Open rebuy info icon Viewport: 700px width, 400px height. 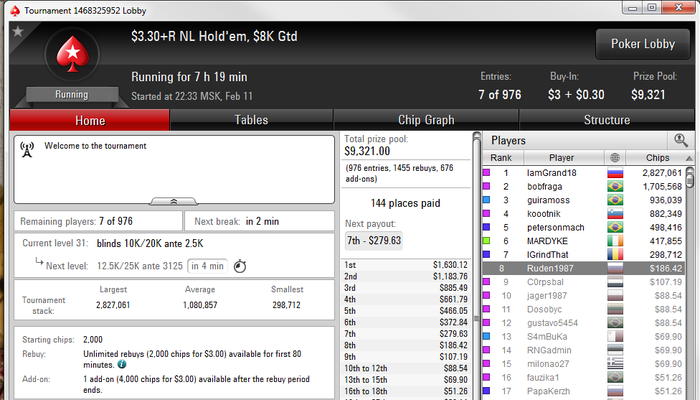click(x=121, y=365)
